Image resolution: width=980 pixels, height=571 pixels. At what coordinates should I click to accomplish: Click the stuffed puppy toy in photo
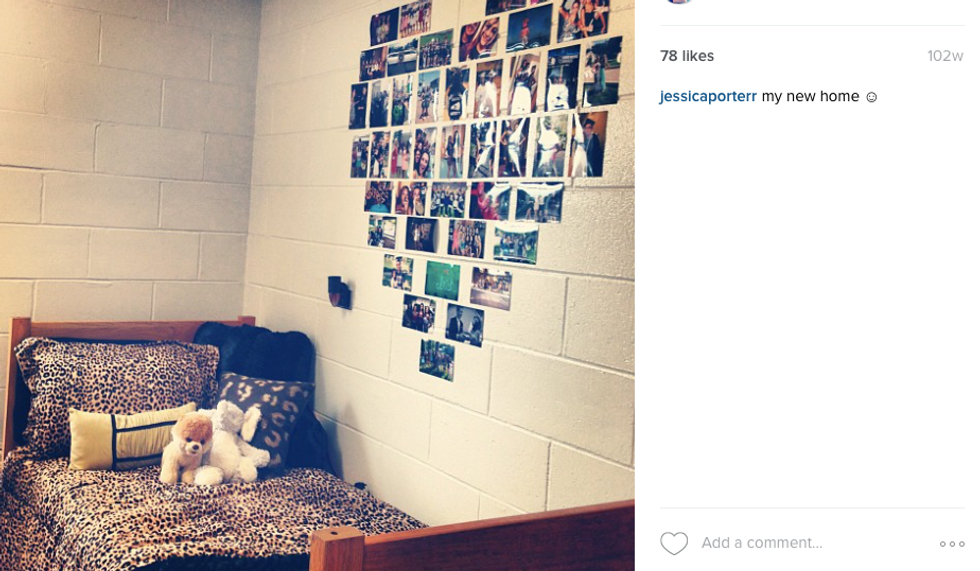[188, 448]
